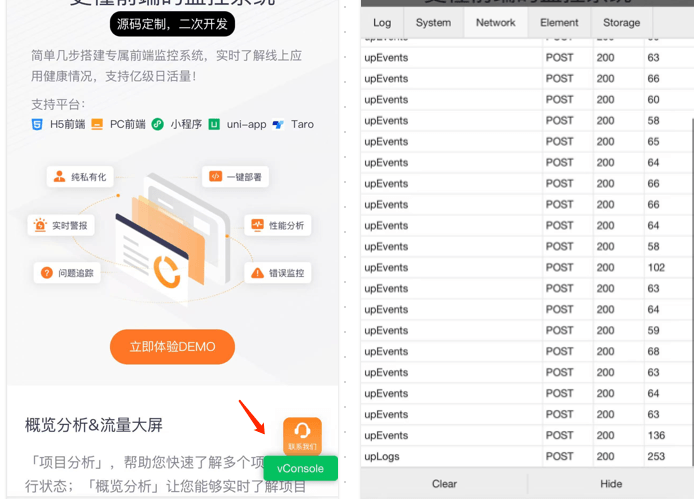Switch to the System tab

433,23
